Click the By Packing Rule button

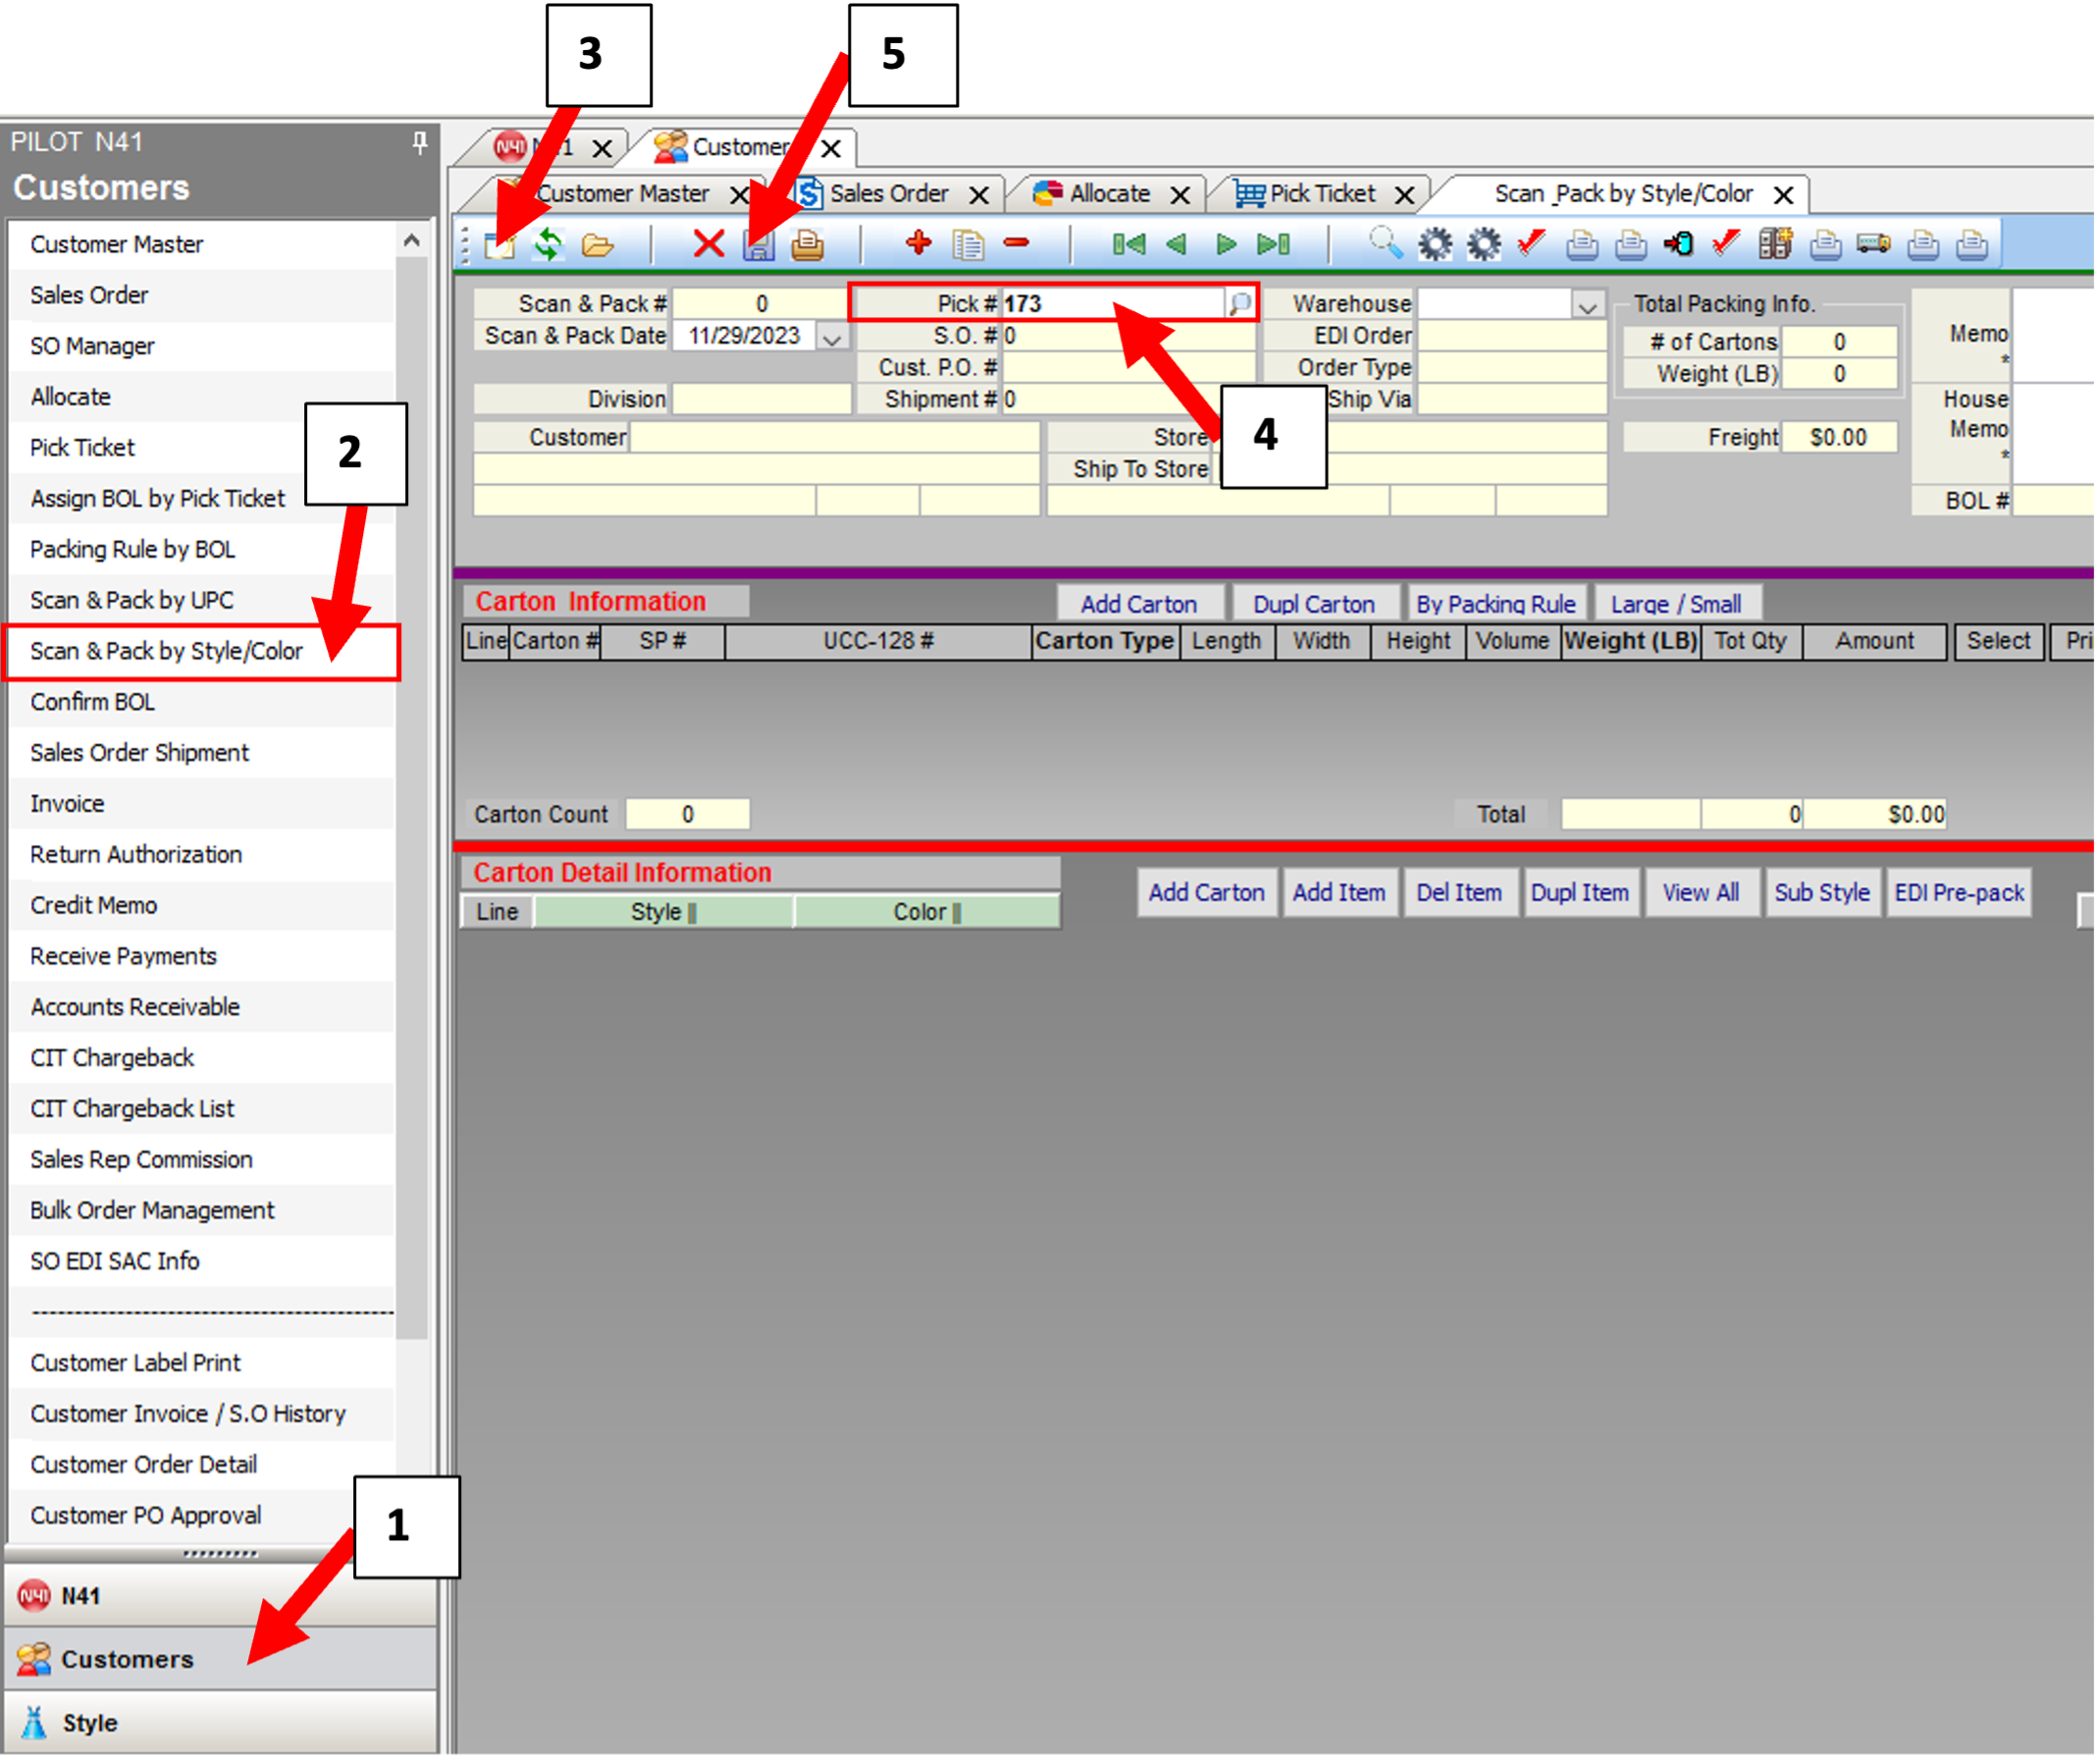coord(1494,604)
